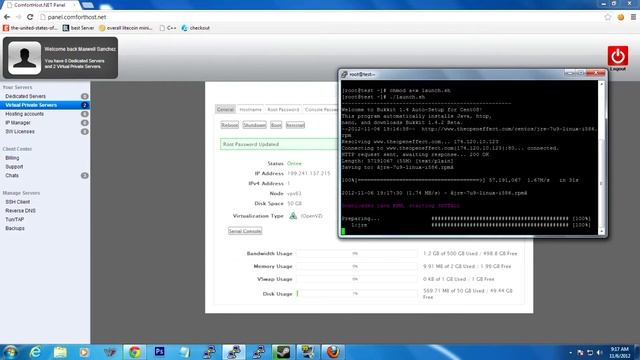Image resolution: width=640 pixels, height=360 pixels.
Task: Open Hosting accounts in the sidebar
Action: click(45, 114)
